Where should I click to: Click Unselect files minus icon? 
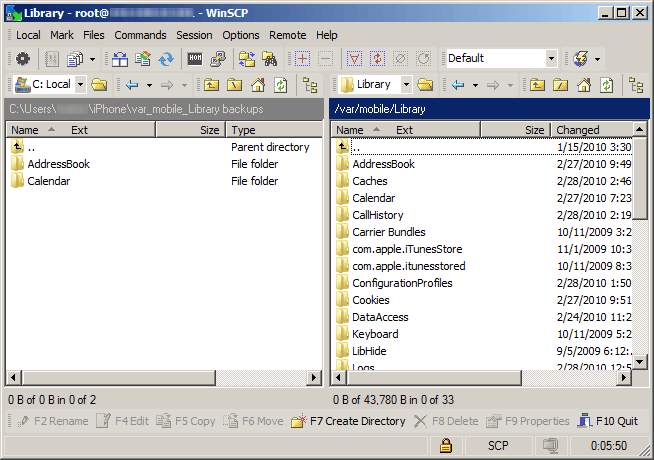(x=325, y=59)
